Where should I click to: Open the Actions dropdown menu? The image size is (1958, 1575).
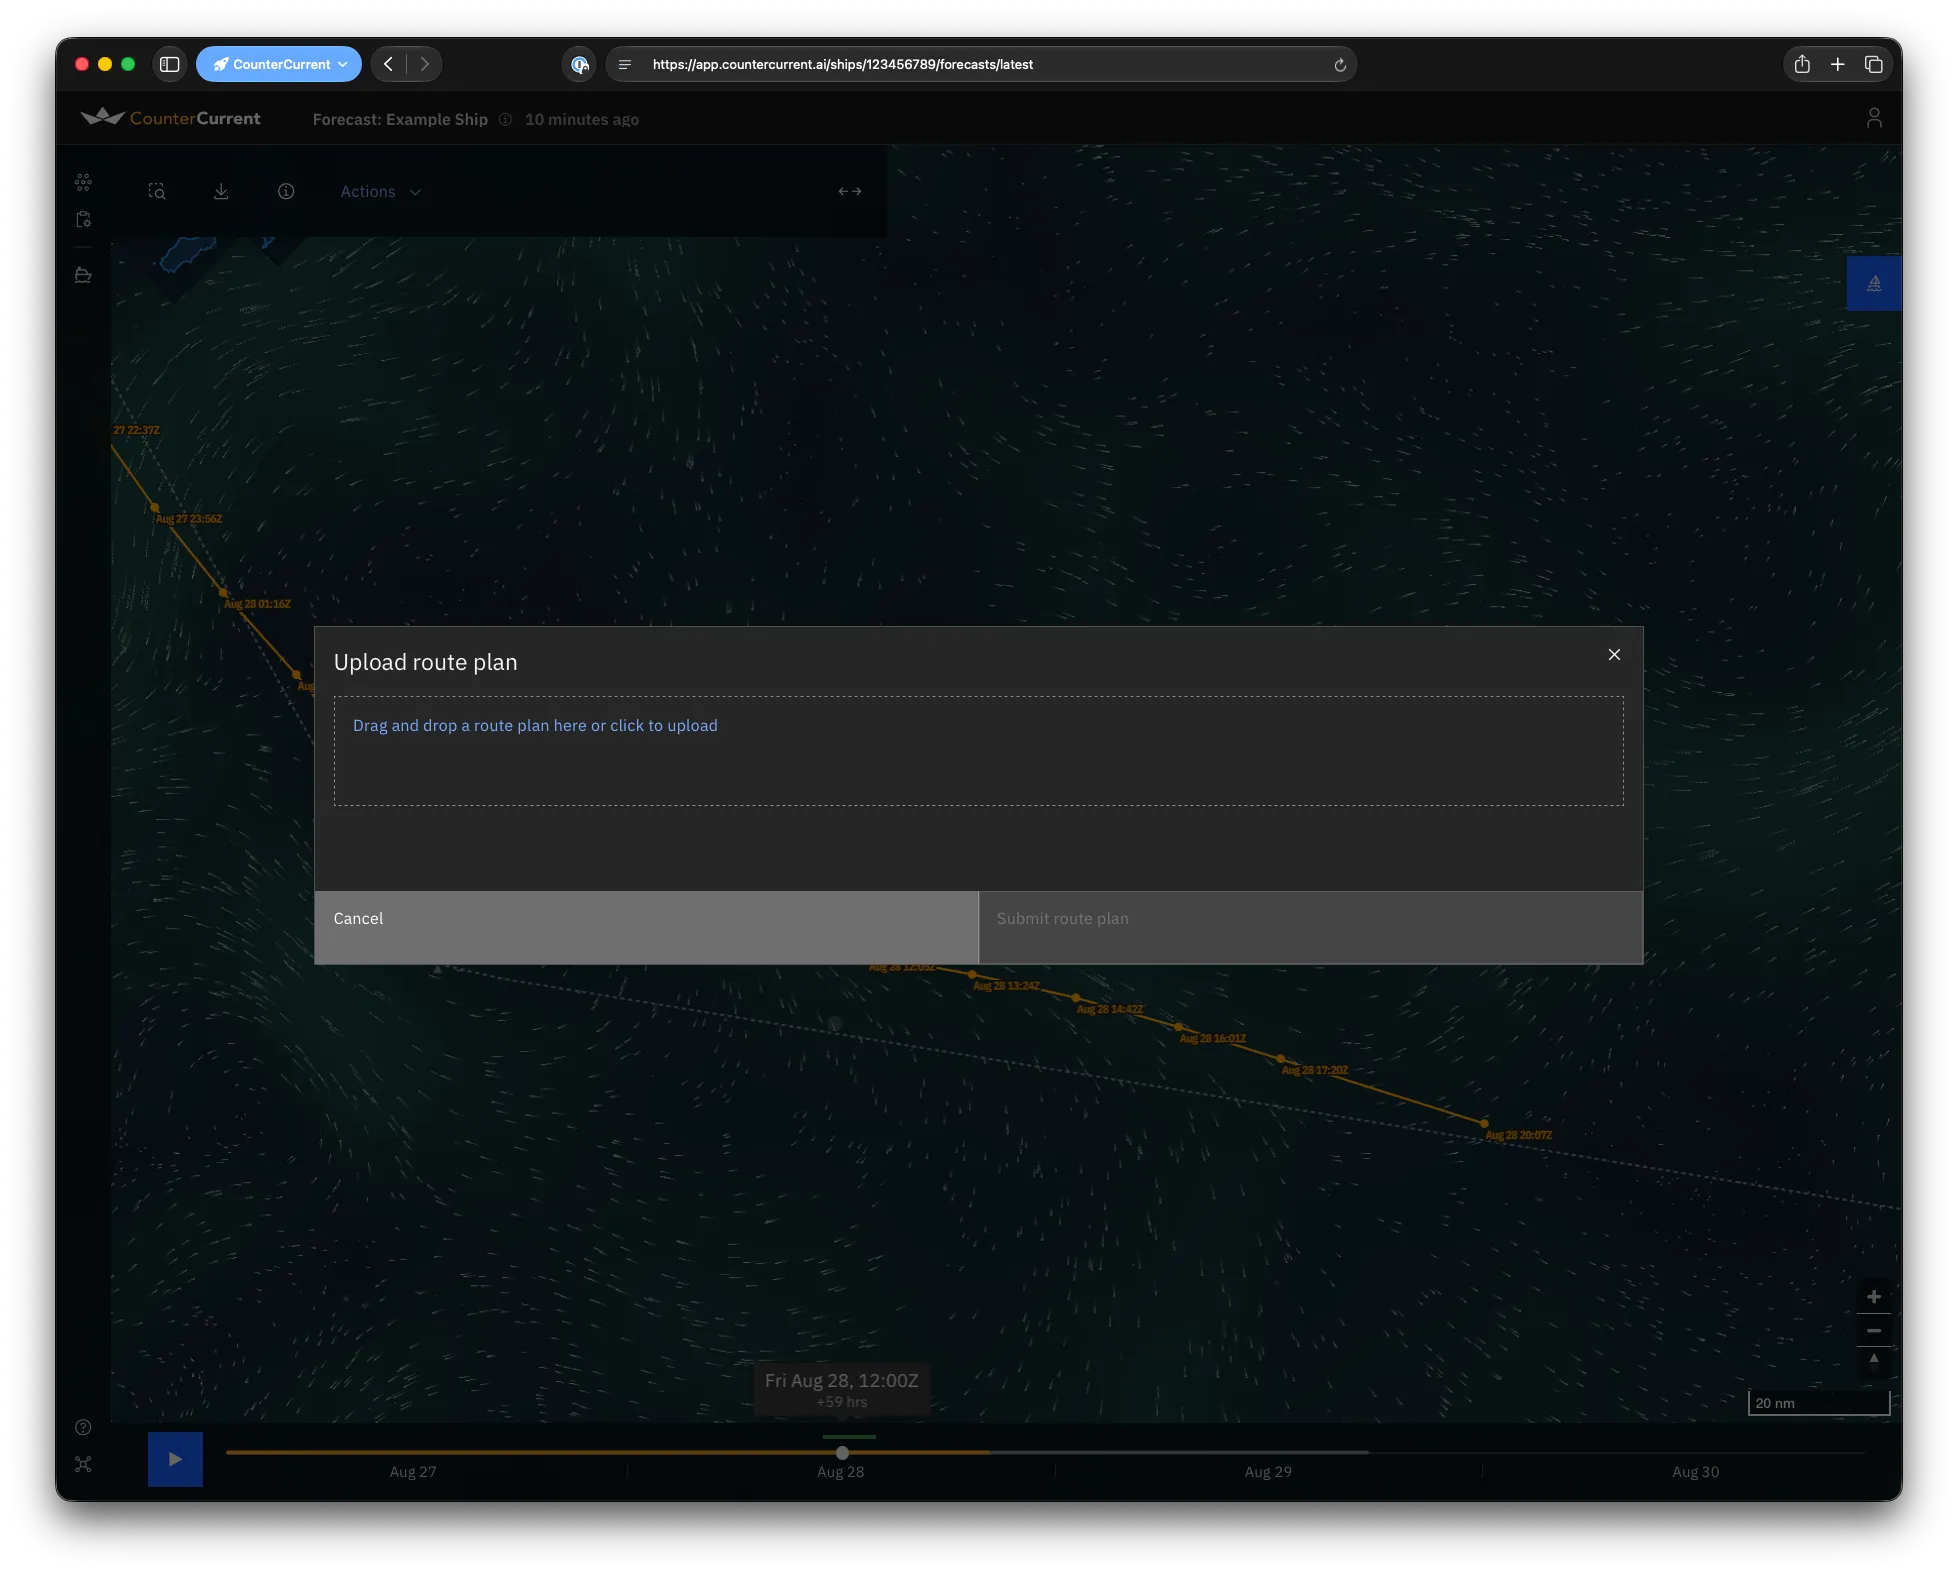coord(380,191)
